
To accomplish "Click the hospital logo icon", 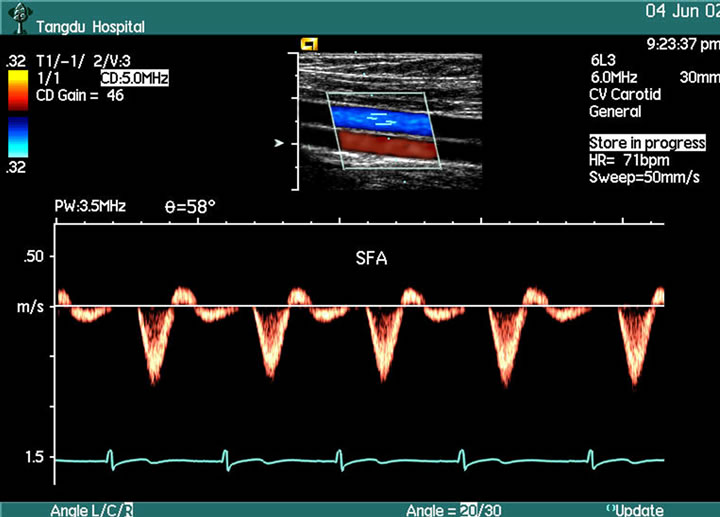I will tap(18, 15).
